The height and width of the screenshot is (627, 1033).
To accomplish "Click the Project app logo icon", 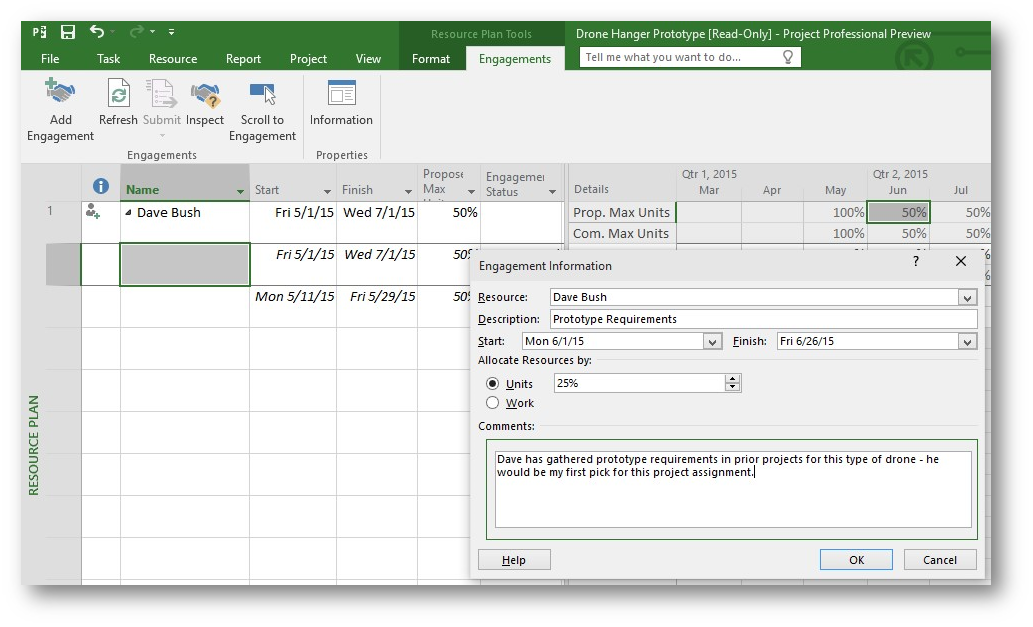I will [40, 32].
